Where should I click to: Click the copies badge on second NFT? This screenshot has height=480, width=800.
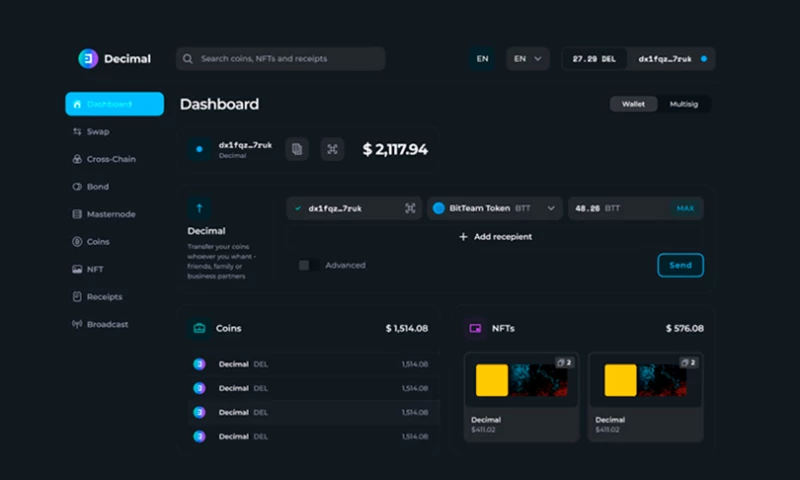click(x=688, y=363)
